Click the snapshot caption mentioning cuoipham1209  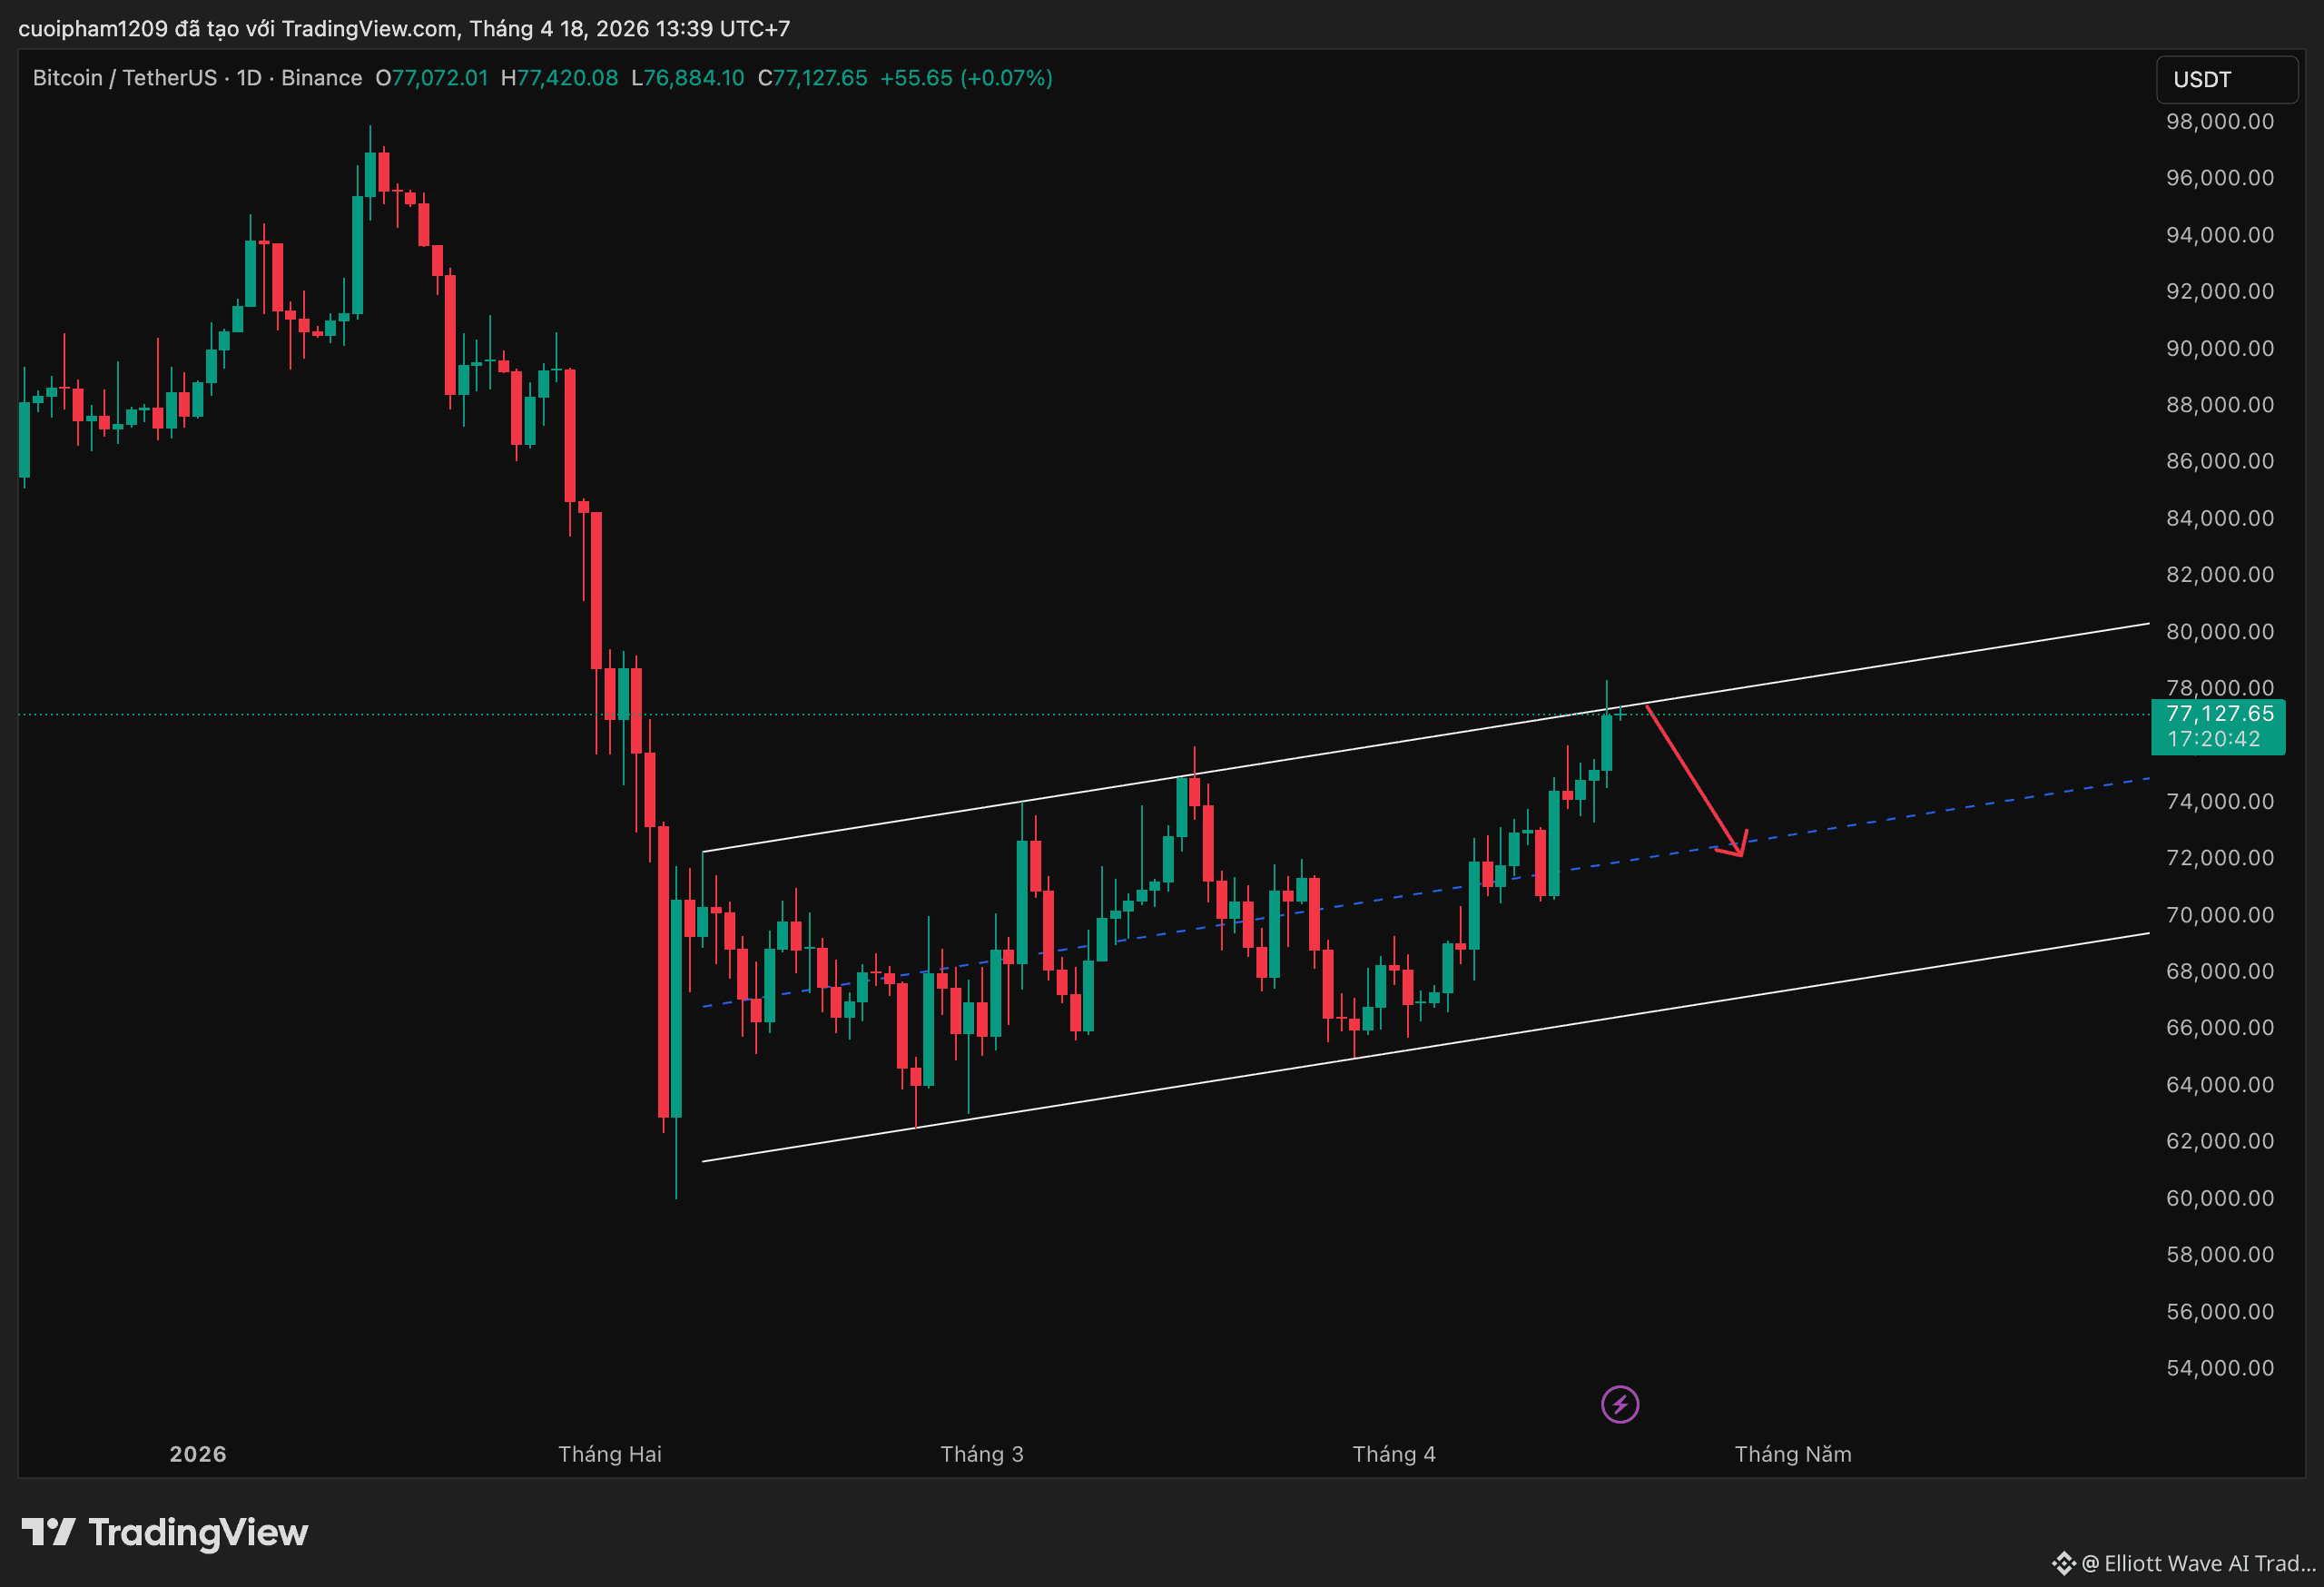tap(404, 28)
